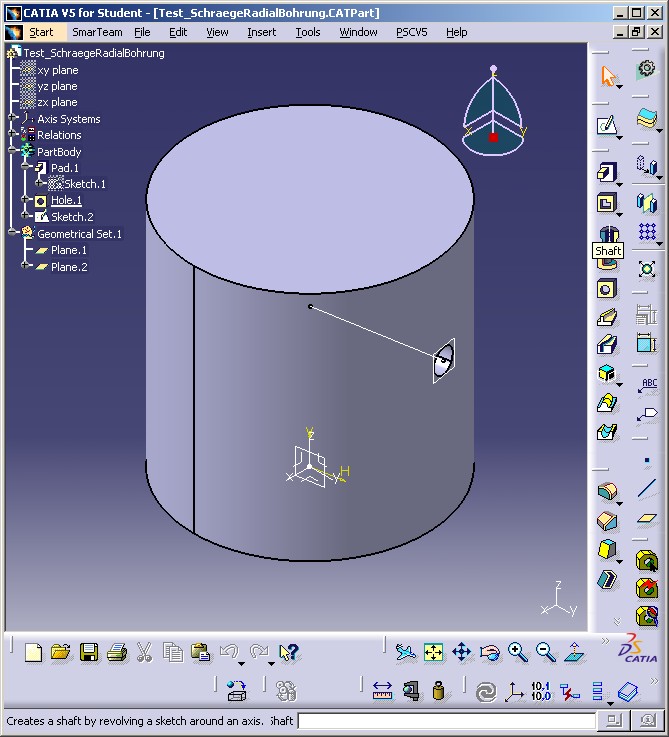Open the Sketcher tool

606,125
